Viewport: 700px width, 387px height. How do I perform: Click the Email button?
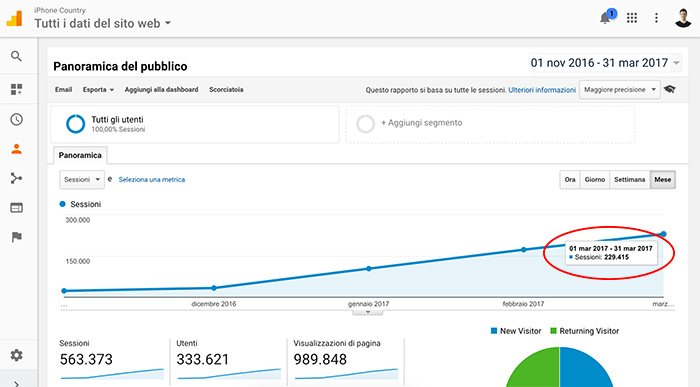[63, 90]
